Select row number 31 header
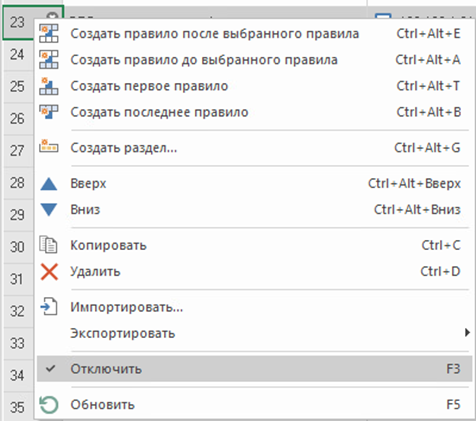 click(17, 279)
